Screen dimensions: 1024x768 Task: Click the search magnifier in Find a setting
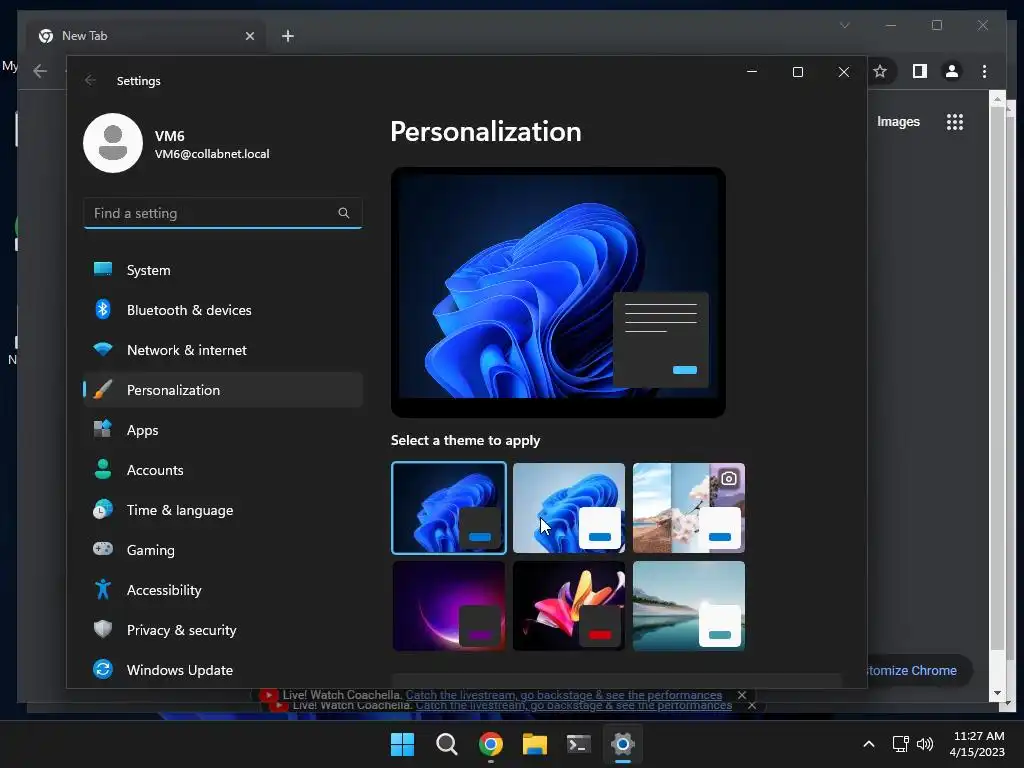coord(344,213)
